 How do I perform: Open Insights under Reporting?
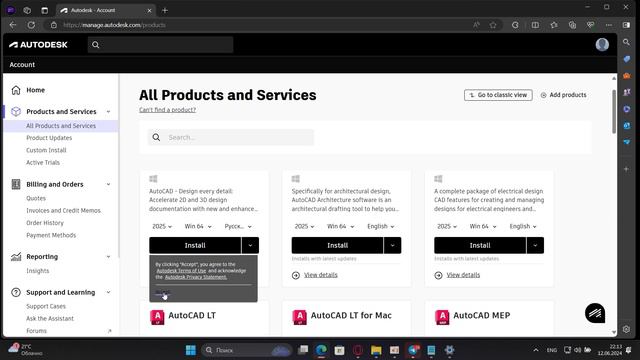coord(38,271)
